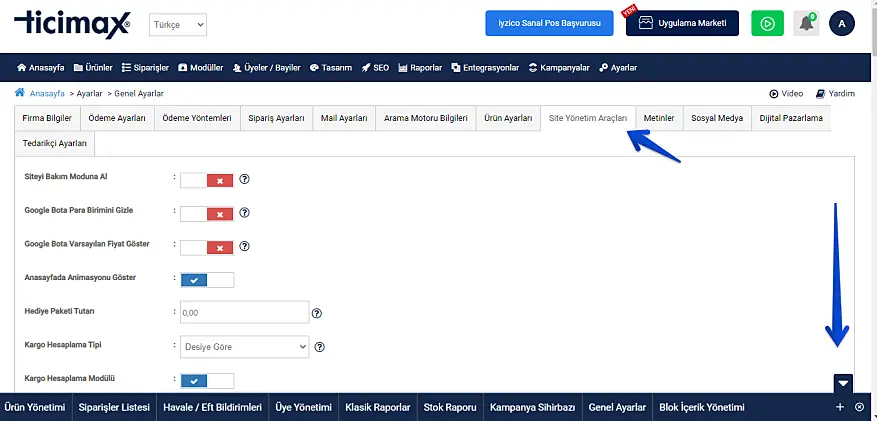Switch to the Ödeme Yöntemleri tab
The image size is (877, 421).
pyautogui.click(x=197, y=119)
